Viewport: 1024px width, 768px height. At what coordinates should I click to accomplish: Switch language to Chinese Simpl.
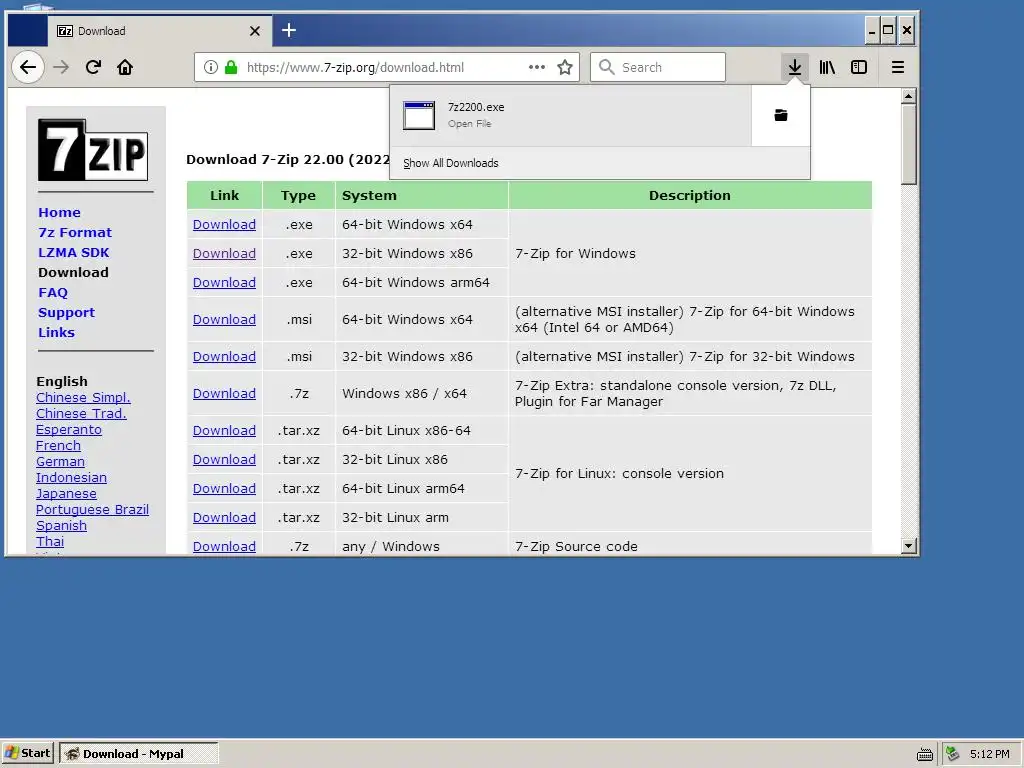pos(83,398)
